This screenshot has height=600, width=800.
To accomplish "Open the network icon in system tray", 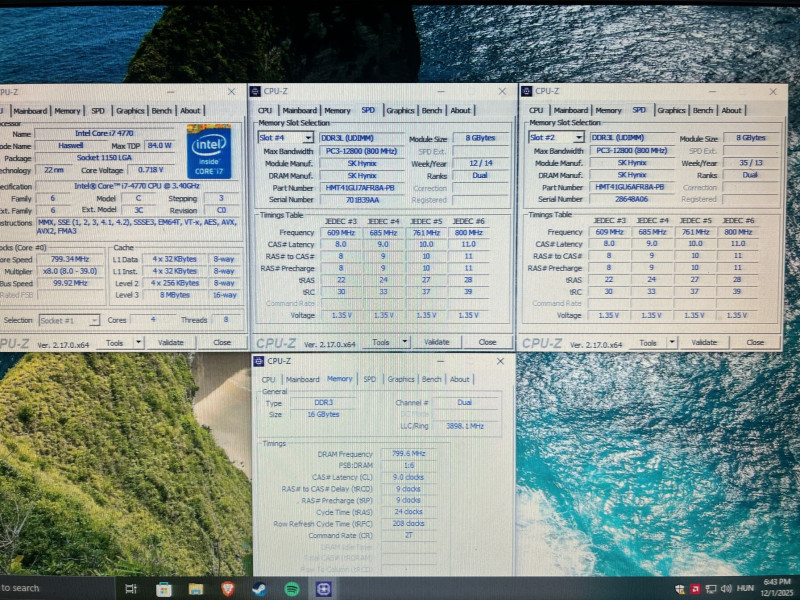I will (711, 589).
